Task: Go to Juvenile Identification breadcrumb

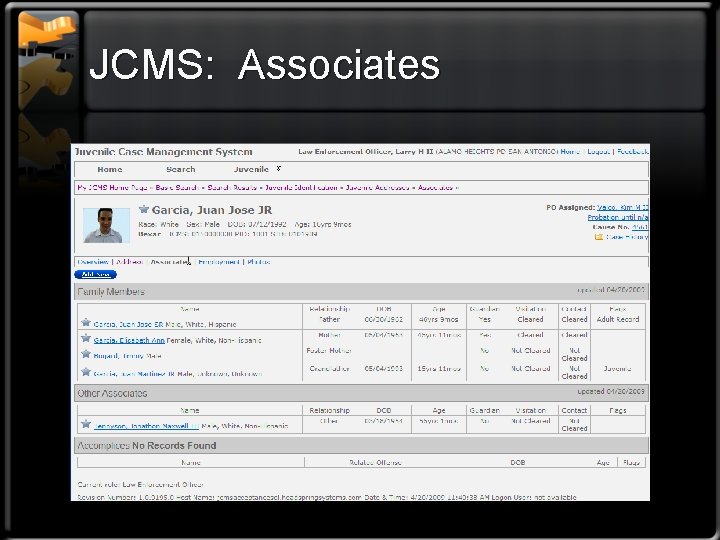Action: [x=301, y=188]
